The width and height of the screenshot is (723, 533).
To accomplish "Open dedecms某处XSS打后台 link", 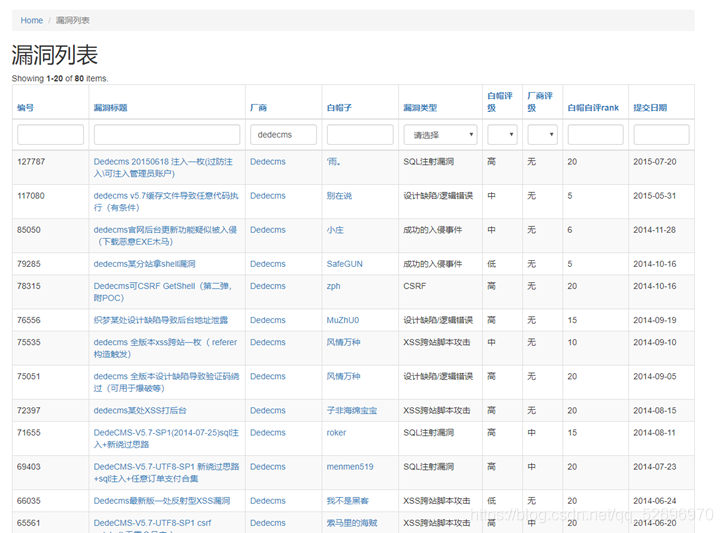I will (x=140, y=410).
